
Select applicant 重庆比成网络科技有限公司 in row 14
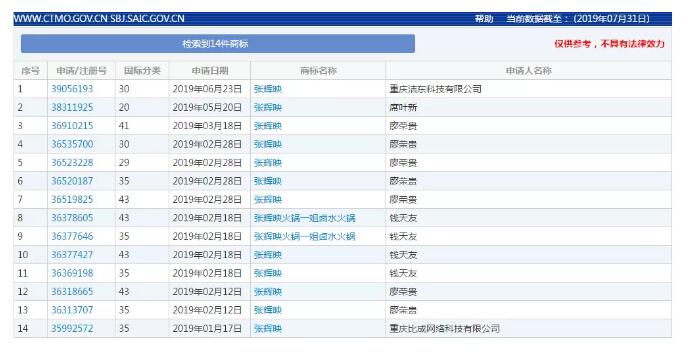click(x=444, y=328)
